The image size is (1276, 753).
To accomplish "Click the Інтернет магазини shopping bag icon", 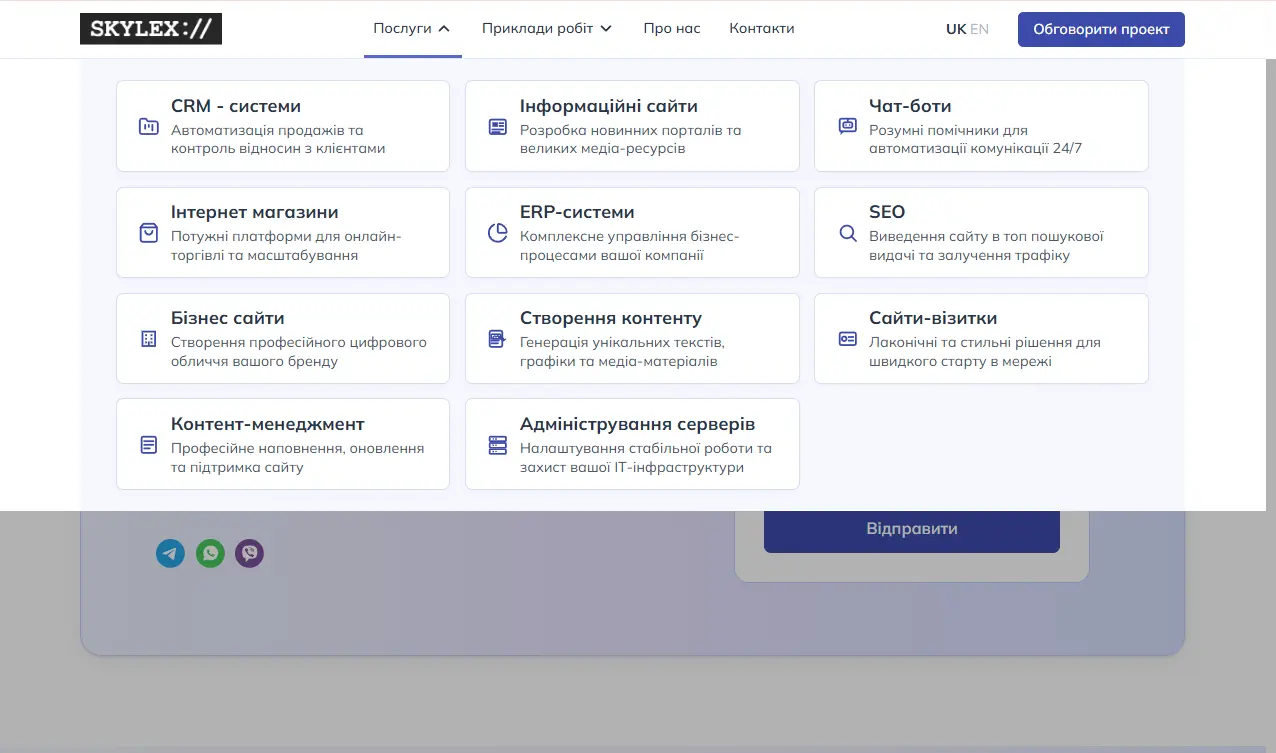I will pos(148,233).
